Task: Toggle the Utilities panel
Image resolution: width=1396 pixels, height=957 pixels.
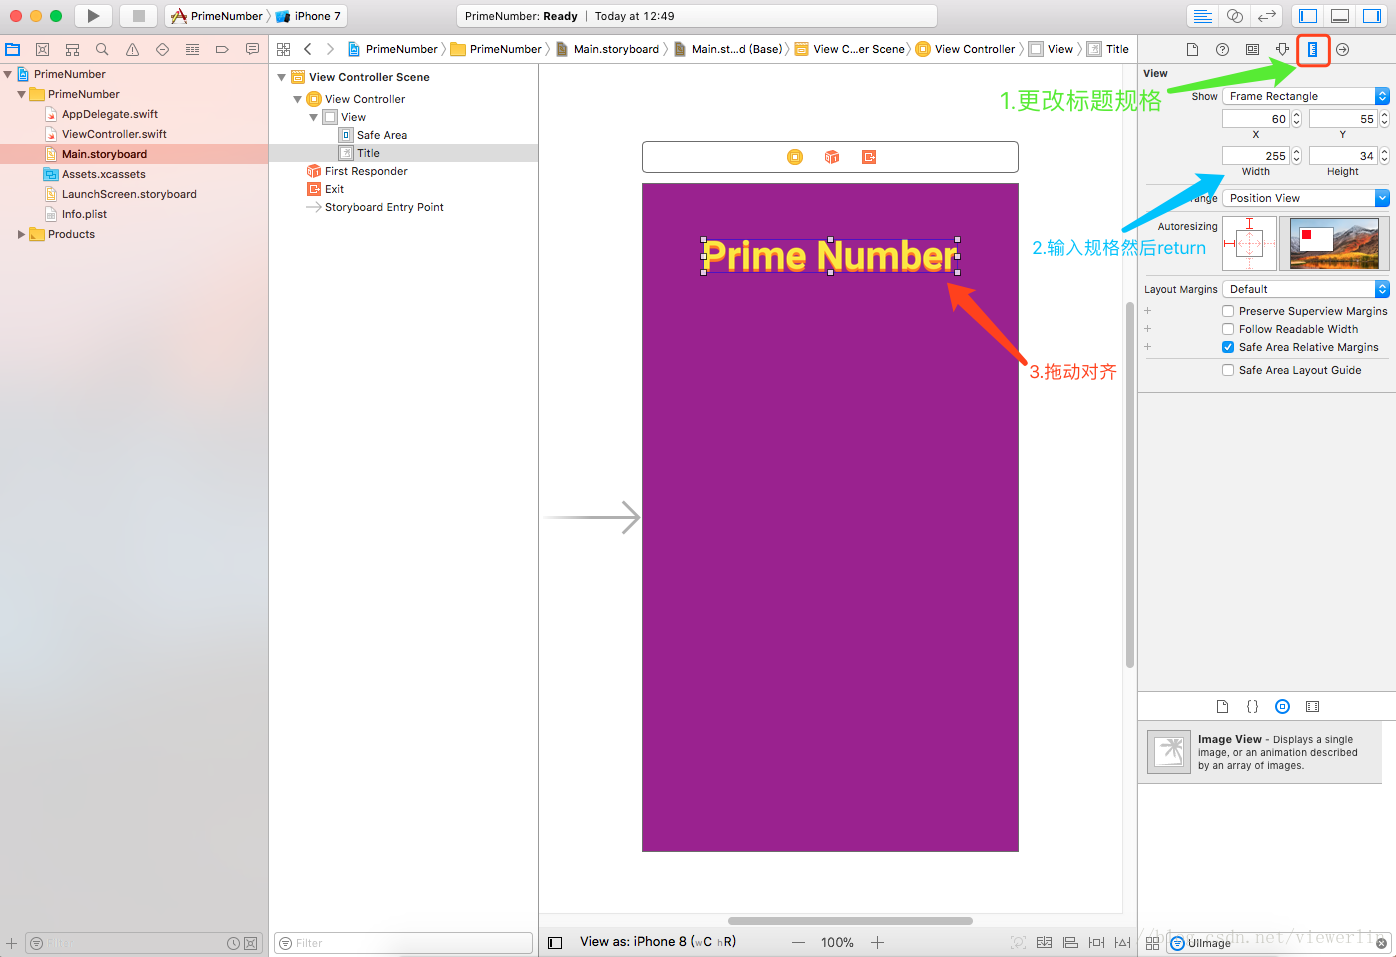Action: coord(1372,16)
